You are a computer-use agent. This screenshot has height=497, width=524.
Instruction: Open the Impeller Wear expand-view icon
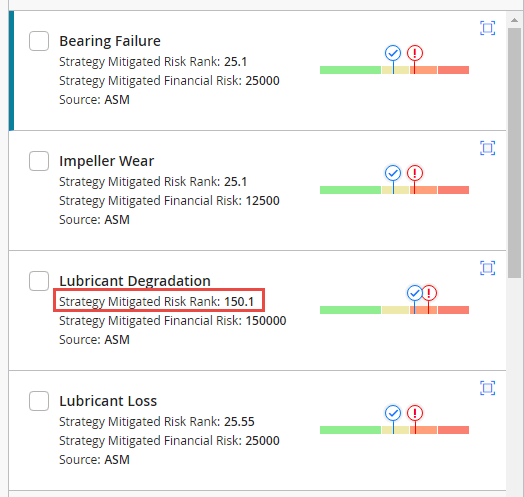click(488, 148)
